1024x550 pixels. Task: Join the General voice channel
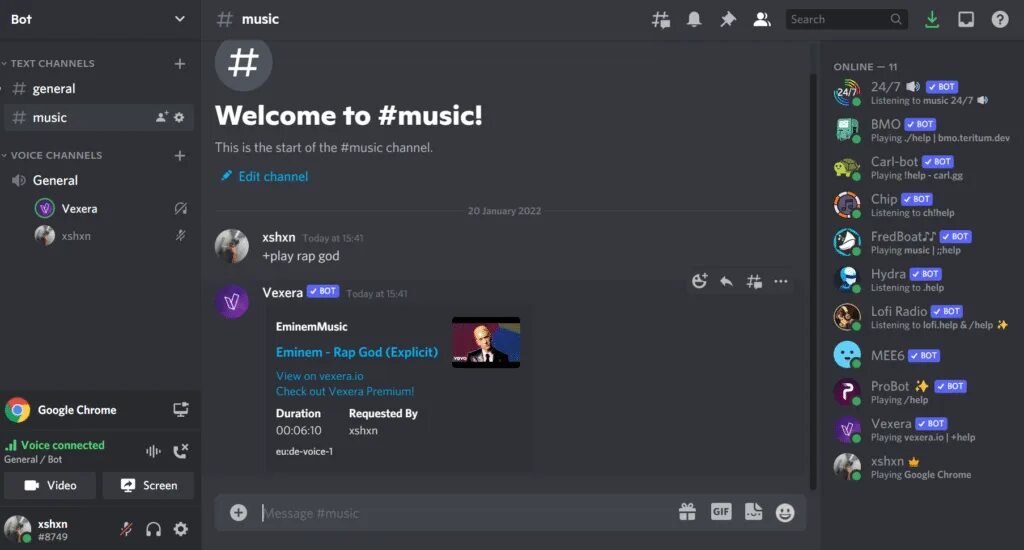point(99,180)
